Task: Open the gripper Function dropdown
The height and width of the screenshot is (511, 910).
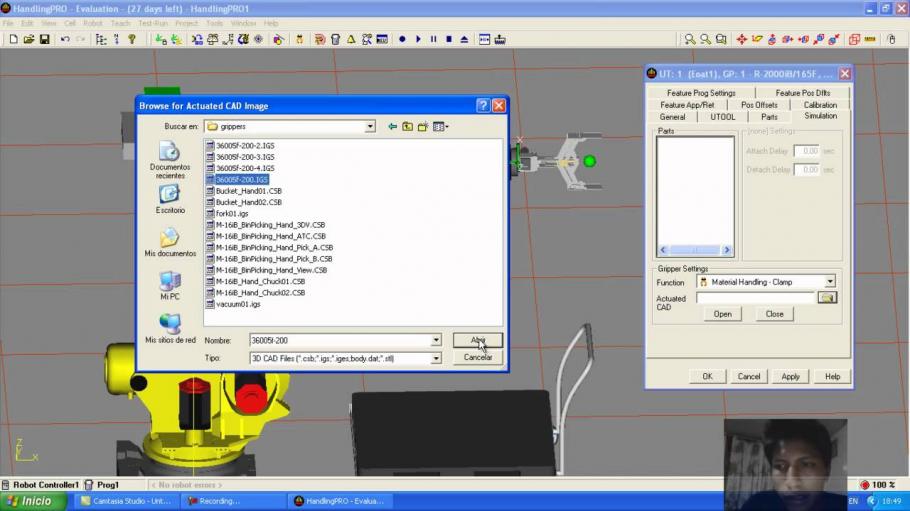Action: coord(830,282)
